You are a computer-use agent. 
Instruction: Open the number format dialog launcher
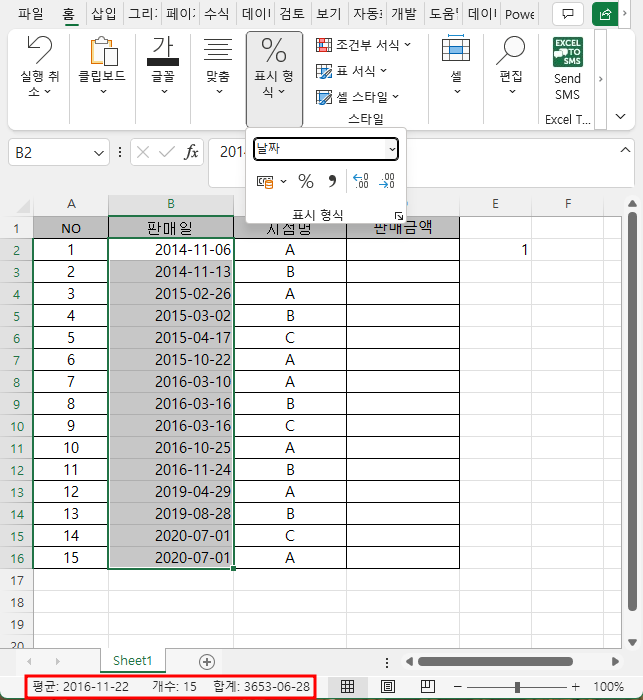pos(399,216)
